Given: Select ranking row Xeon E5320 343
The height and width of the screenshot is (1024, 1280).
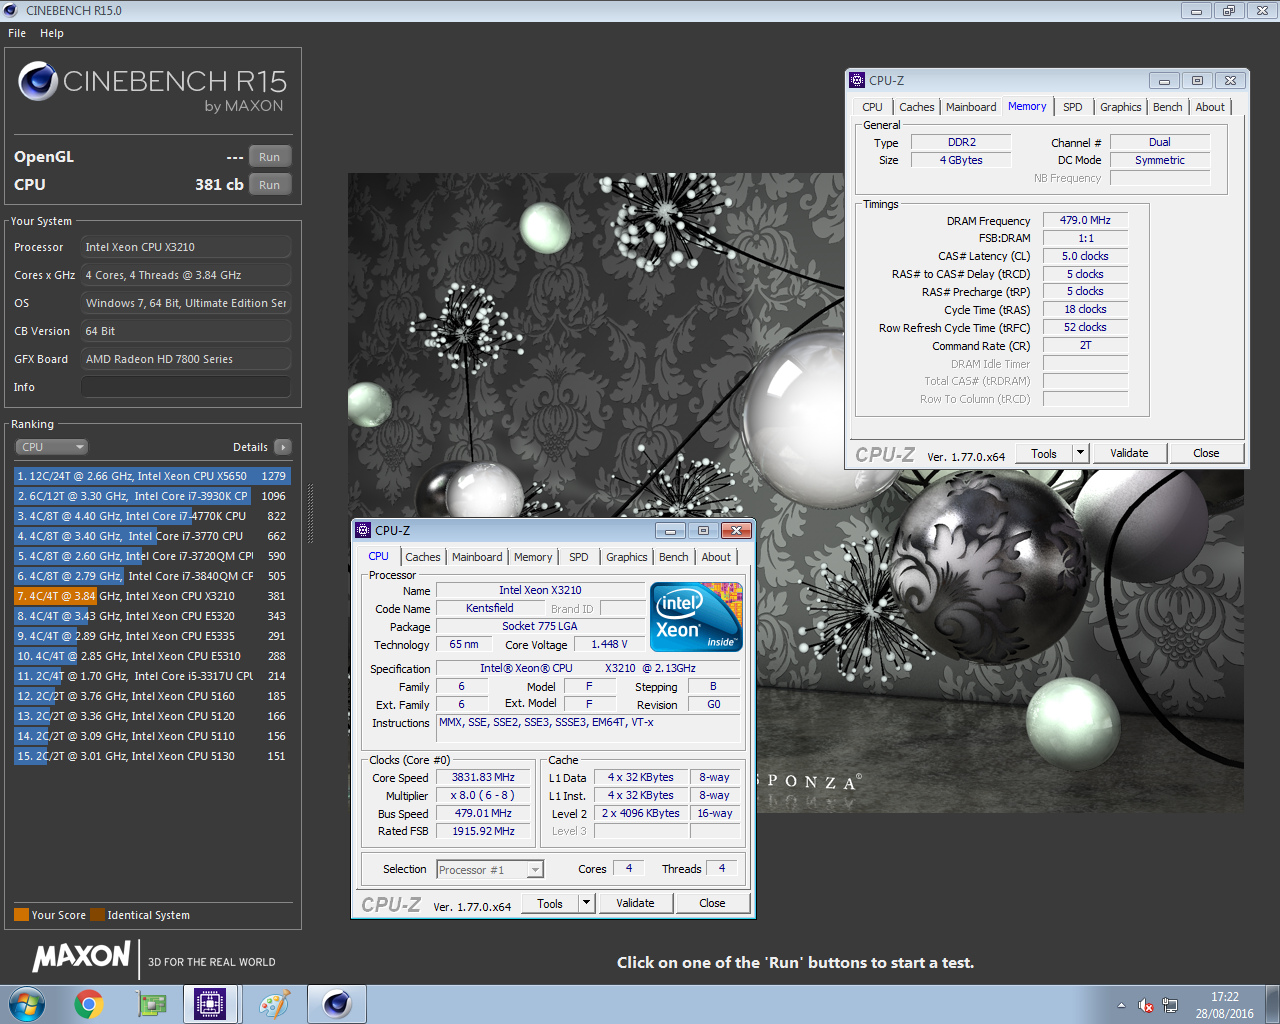Looking at the screenshot, I should pyautogui.click(x=152, y=616).
